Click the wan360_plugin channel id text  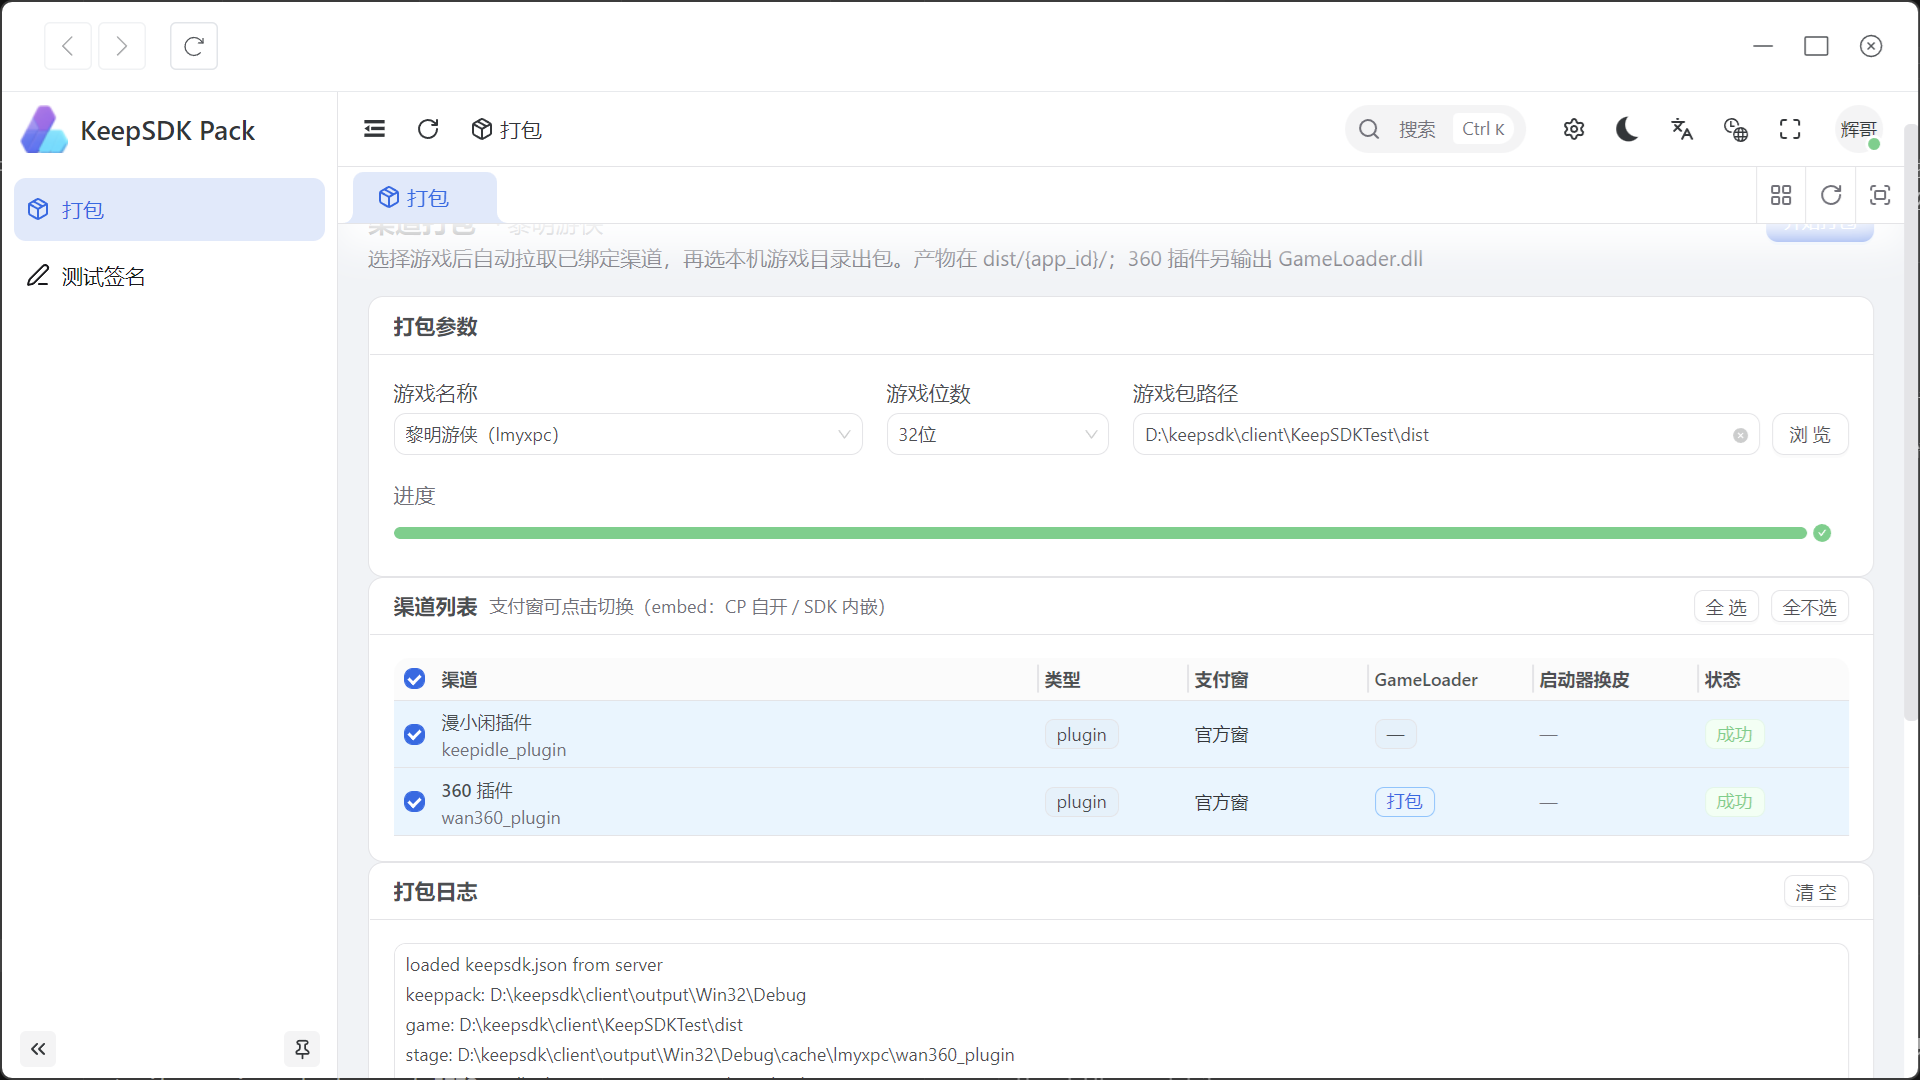[500, 818]
